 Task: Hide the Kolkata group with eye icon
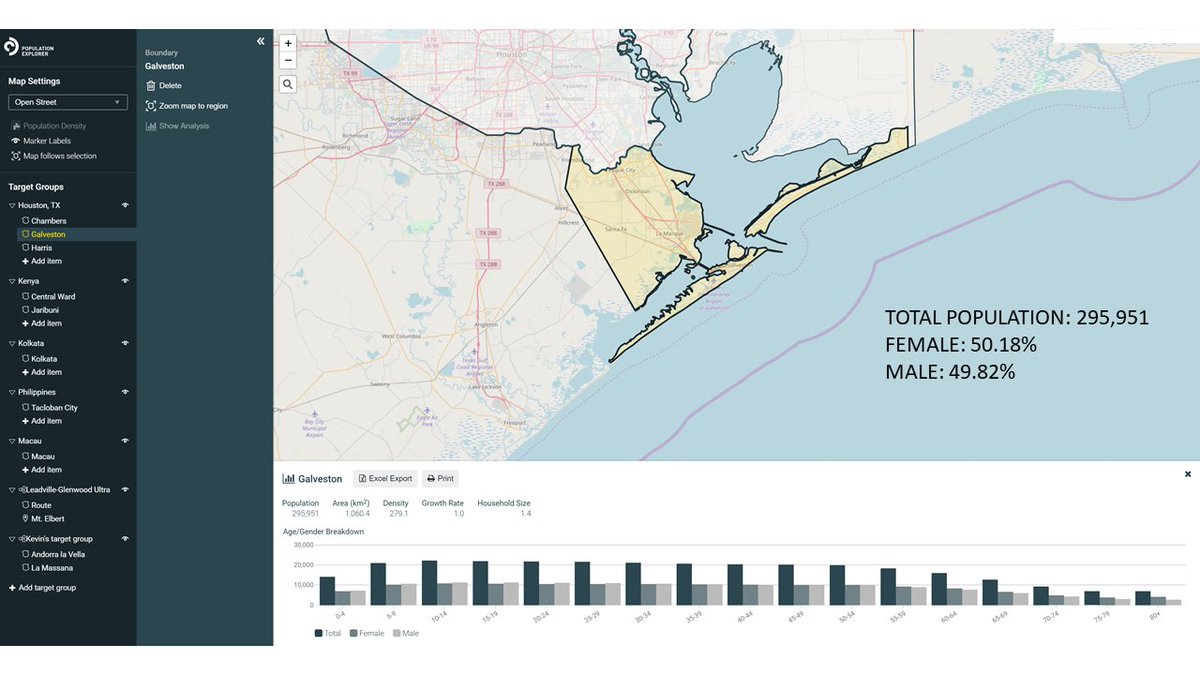point(126,343)
